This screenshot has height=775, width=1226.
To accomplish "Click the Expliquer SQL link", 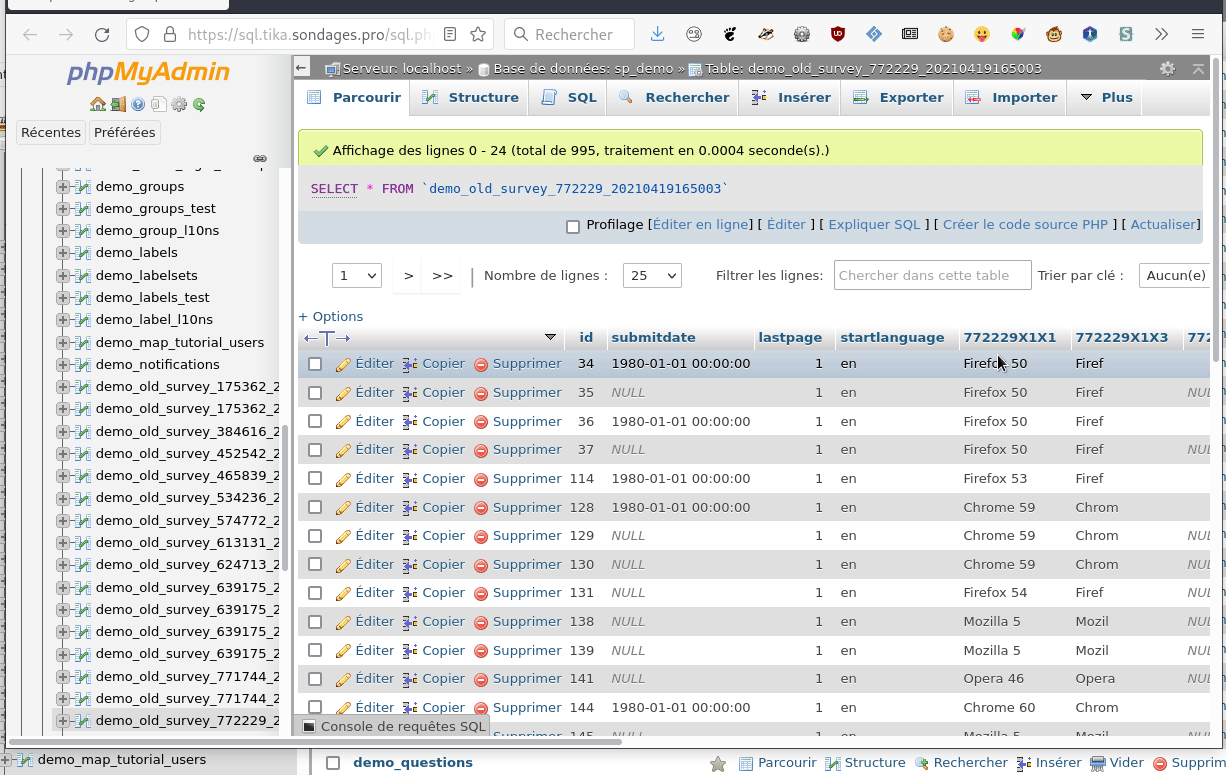I will 873,225.
